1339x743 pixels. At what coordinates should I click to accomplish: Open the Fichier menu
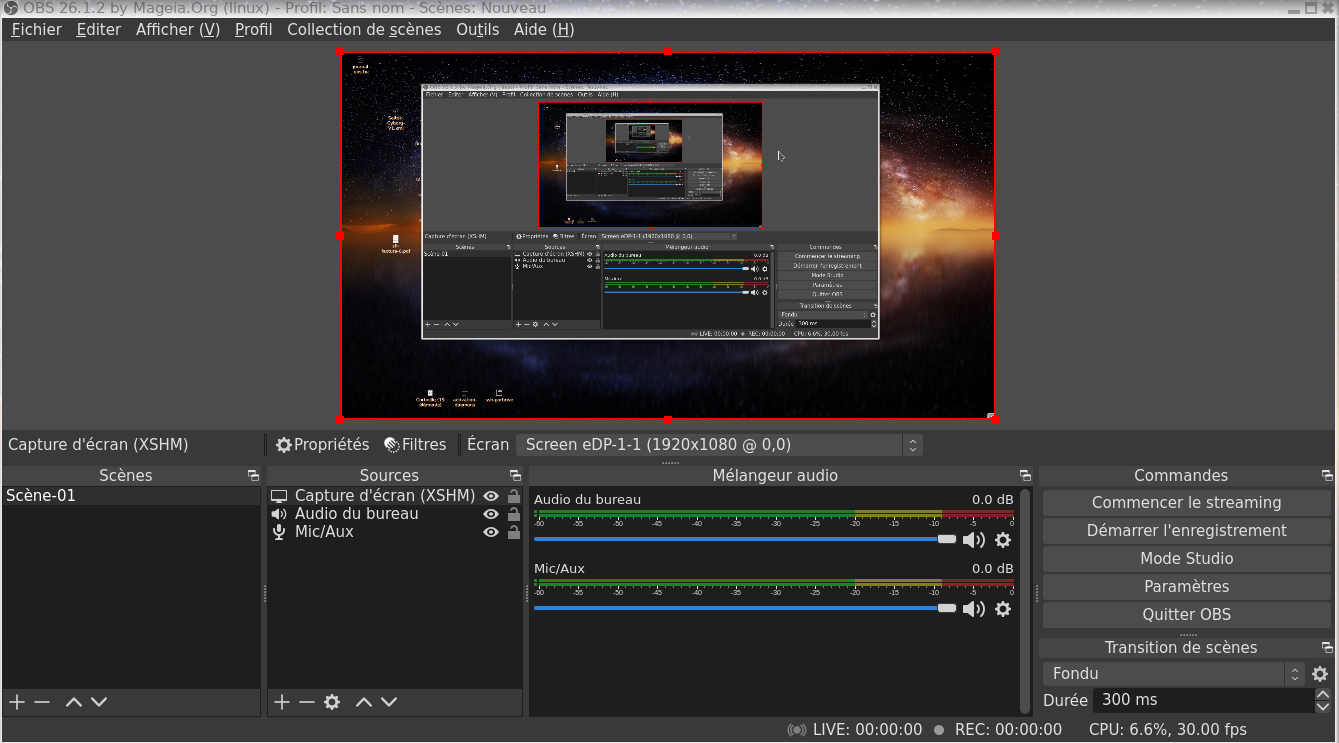(x=36, y=29)
